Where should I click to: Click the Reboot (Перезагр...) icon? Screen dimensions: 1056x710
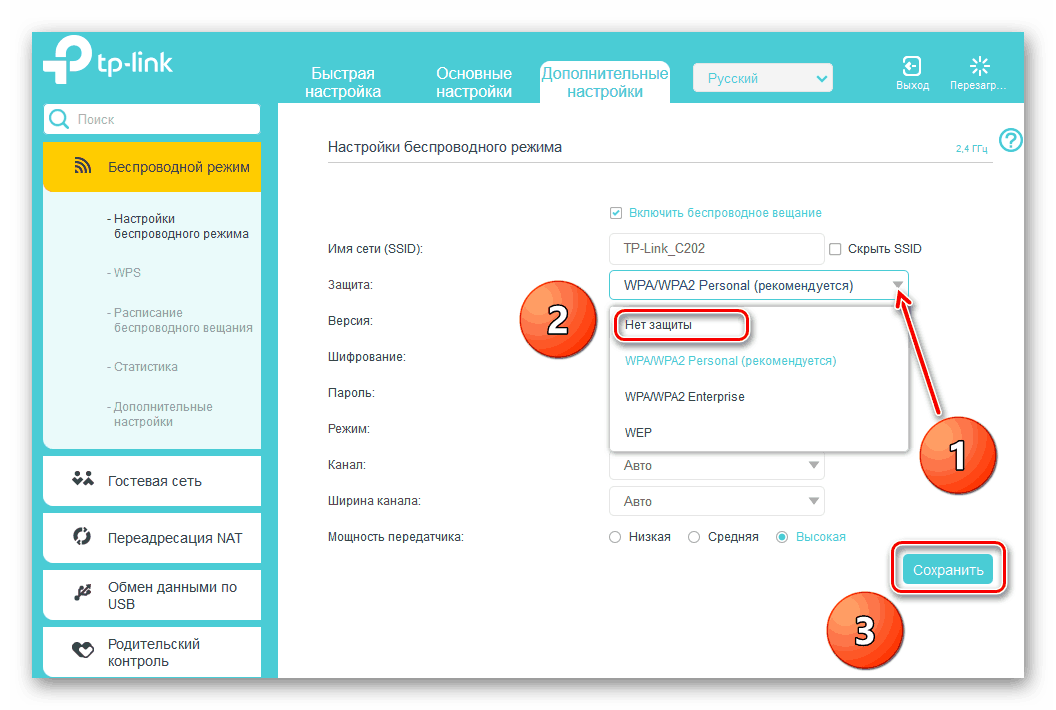tap(979, 67)
